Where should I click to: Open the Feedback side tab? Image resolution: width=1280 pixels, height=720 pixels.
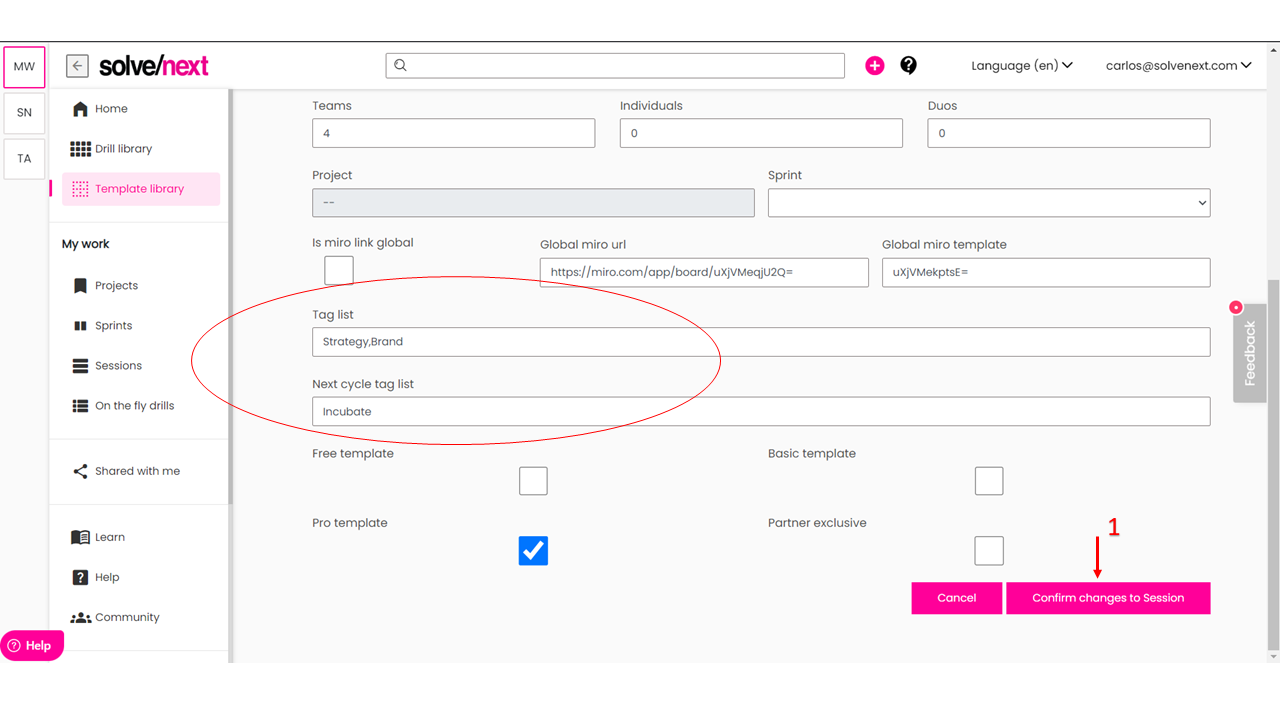(x=1250, y=353)
